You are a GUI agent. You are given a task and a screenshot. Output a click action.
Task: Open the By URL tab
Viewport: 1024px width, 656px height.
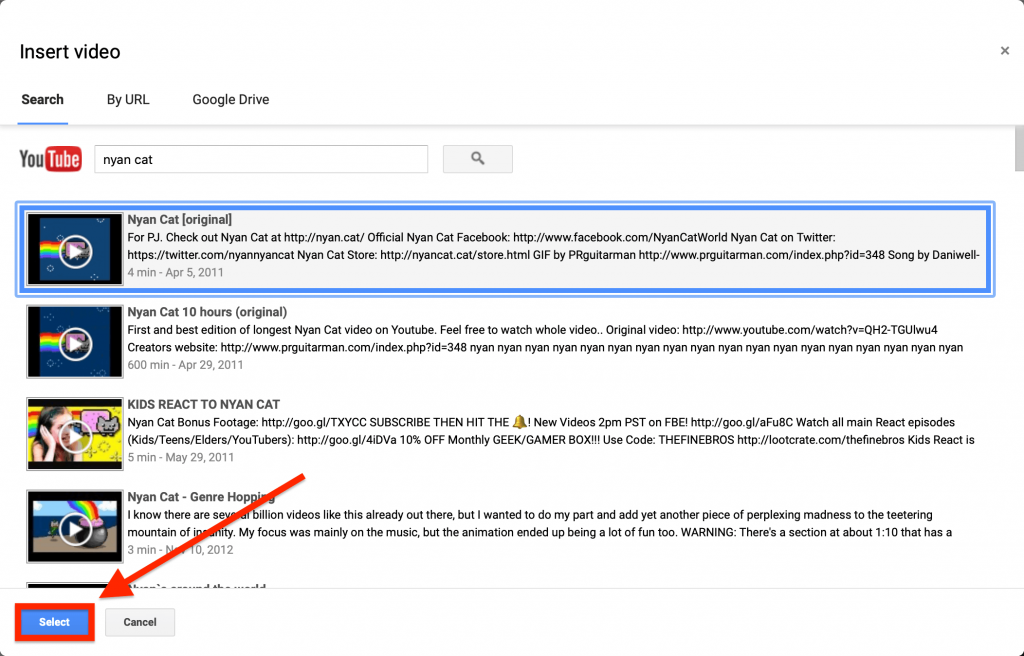coord(128,99)
